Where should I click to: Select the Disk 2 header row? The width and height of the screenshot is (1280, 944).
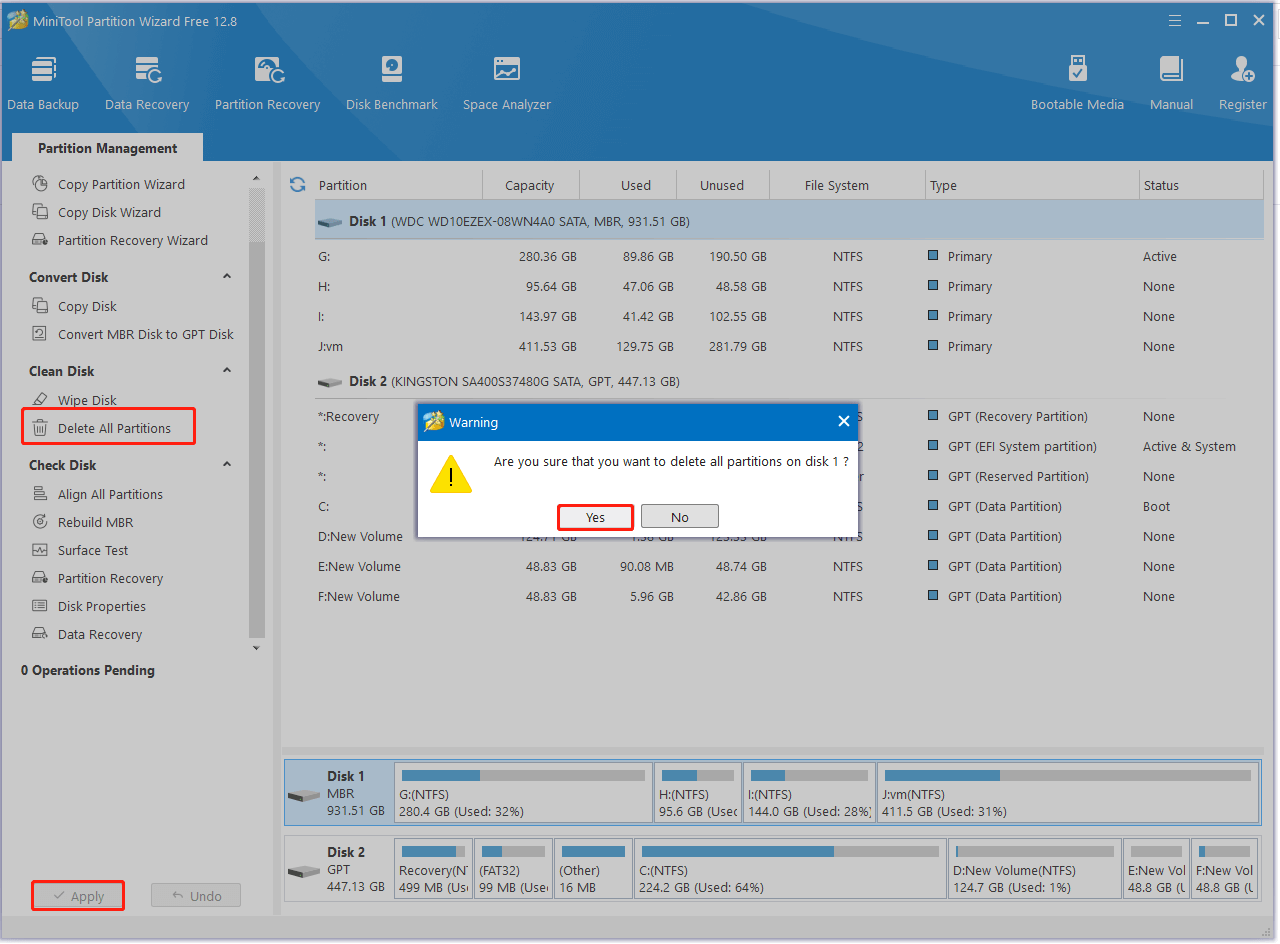coord(789,382)
